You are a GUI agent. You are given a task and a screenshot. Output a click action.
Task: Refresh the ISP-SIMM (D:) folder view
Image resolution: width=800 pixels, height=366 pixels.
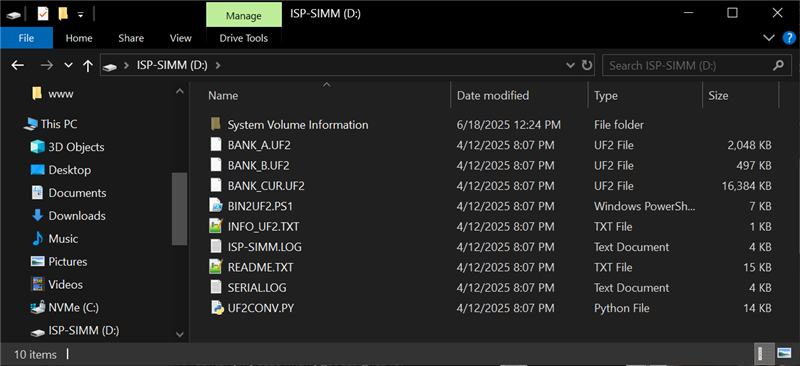click(x=587, y=65)
